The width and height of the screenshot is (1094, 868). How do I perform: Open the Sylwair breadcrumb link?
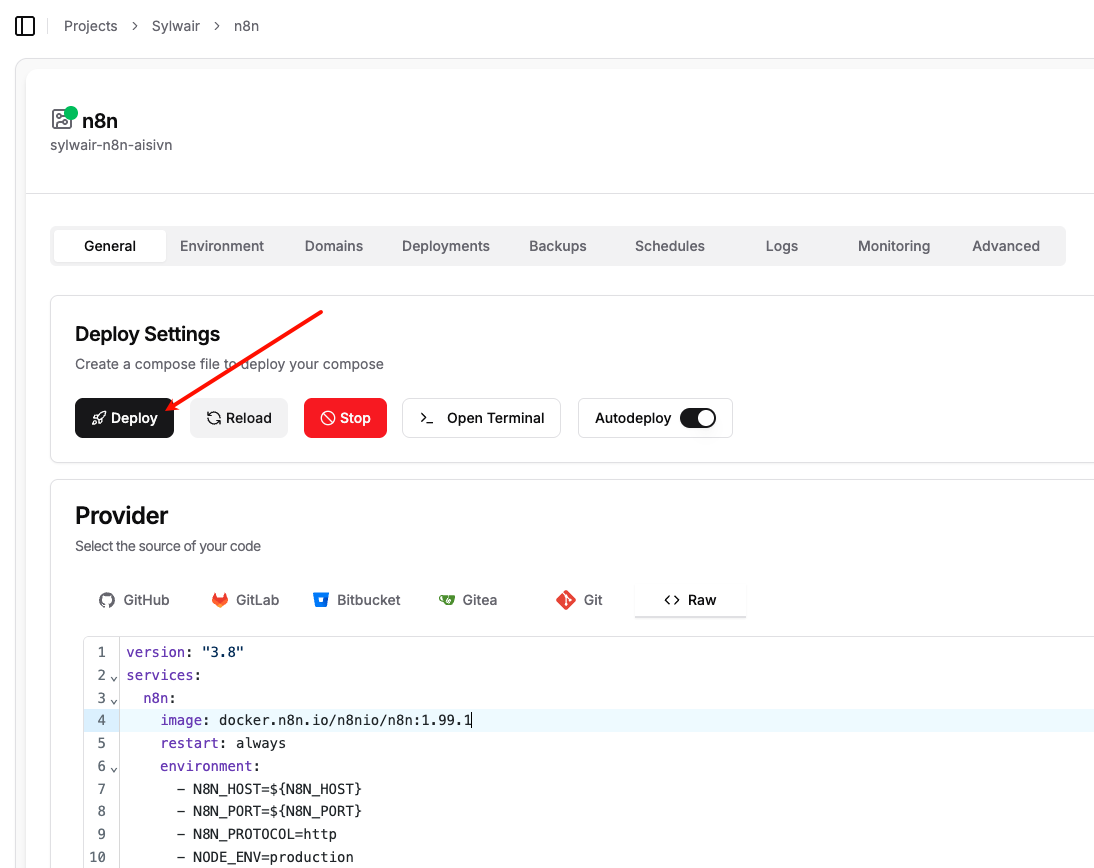[x=176, y=26]
